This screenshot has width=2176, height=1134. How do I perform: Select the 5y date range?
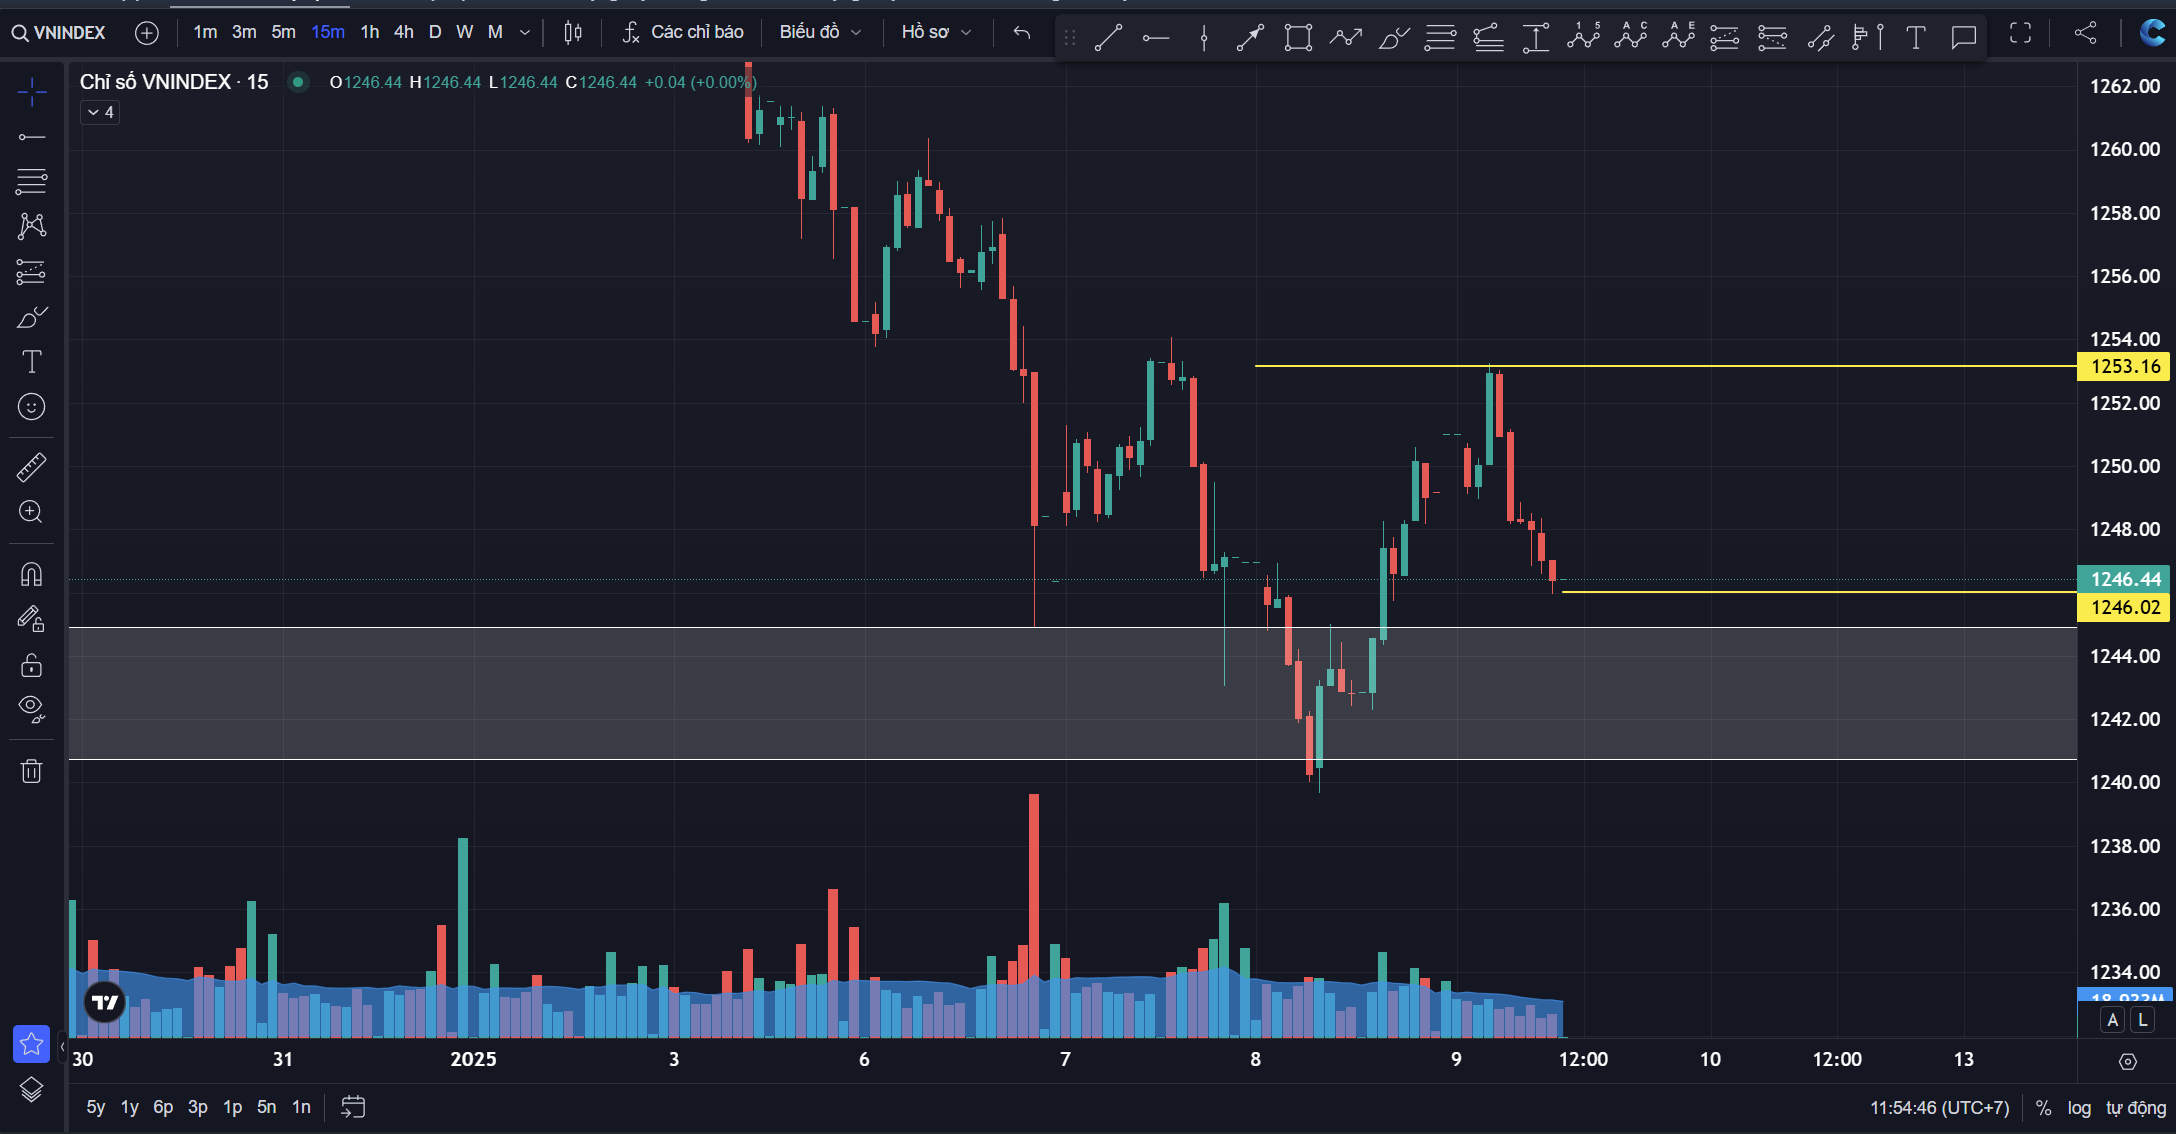tap(95, 1107)
